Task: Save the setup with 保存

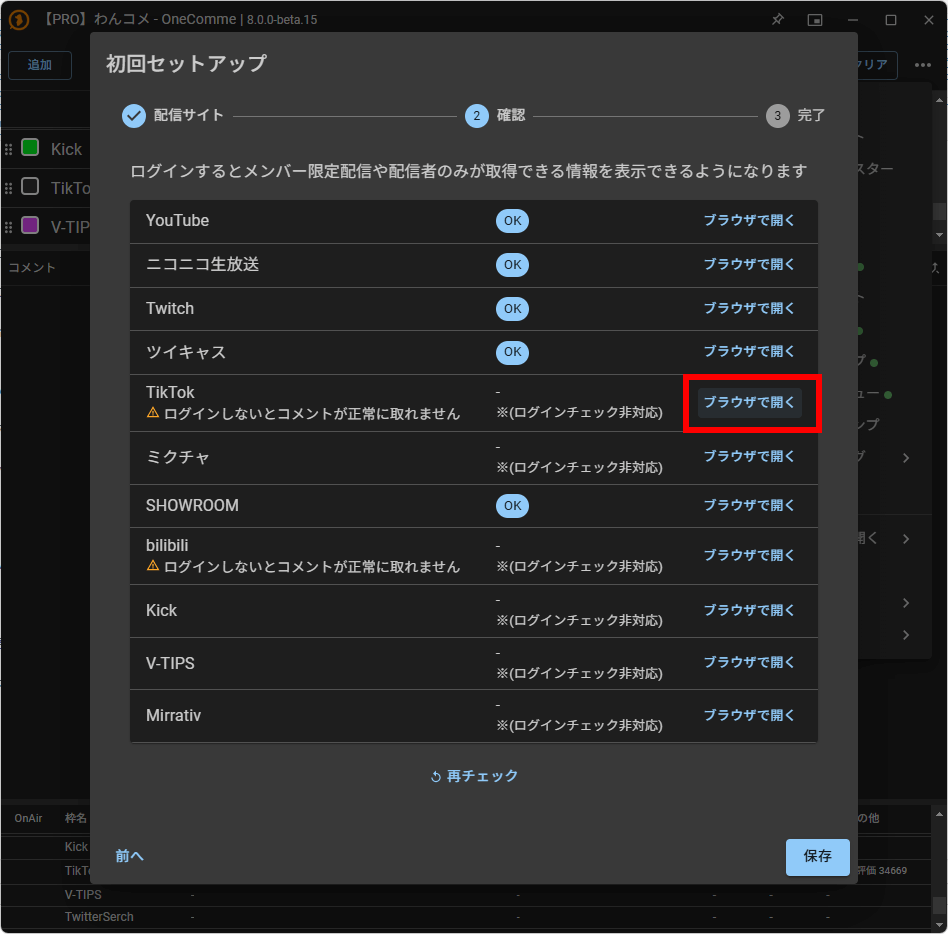Action: [x=817, y=857]
